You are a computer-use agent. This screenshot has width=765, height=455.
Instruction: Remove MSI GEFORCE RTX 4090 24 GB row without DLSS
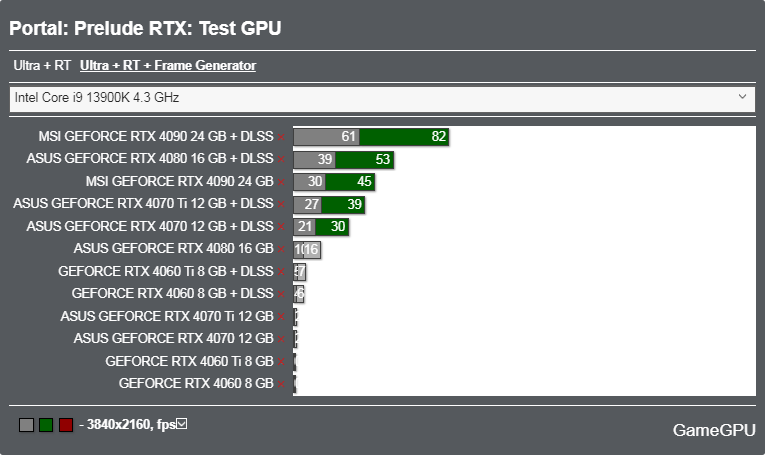281,182
